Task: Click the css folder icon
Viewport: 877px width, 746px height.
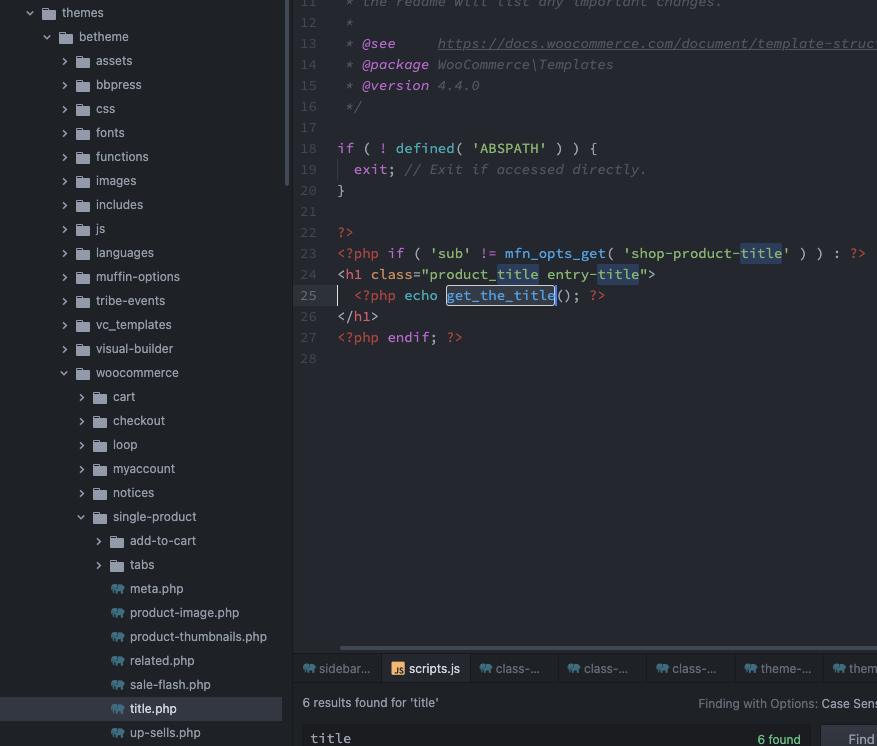Action: tap(83, 110)
